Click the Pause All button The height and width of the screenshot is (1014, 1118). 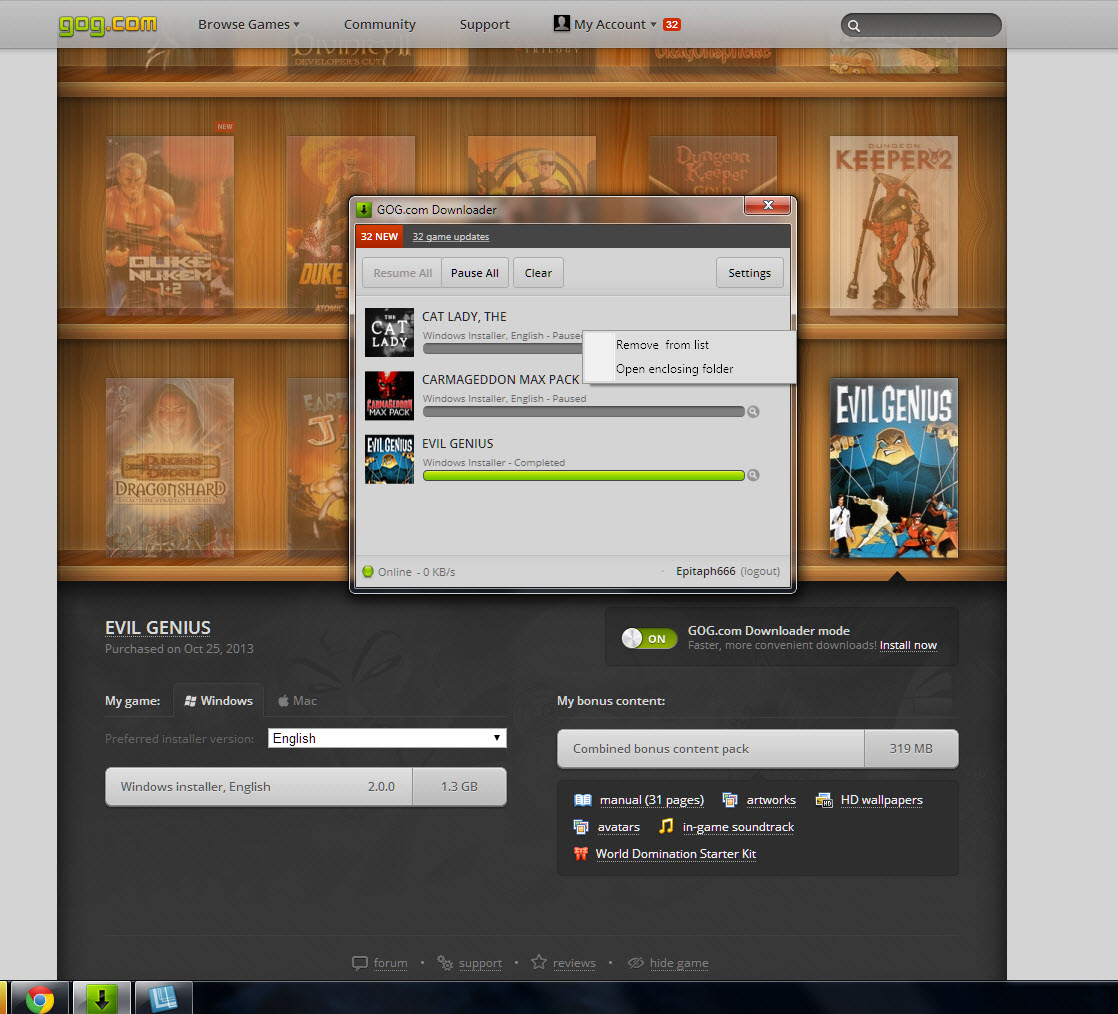tap(475, 273)
